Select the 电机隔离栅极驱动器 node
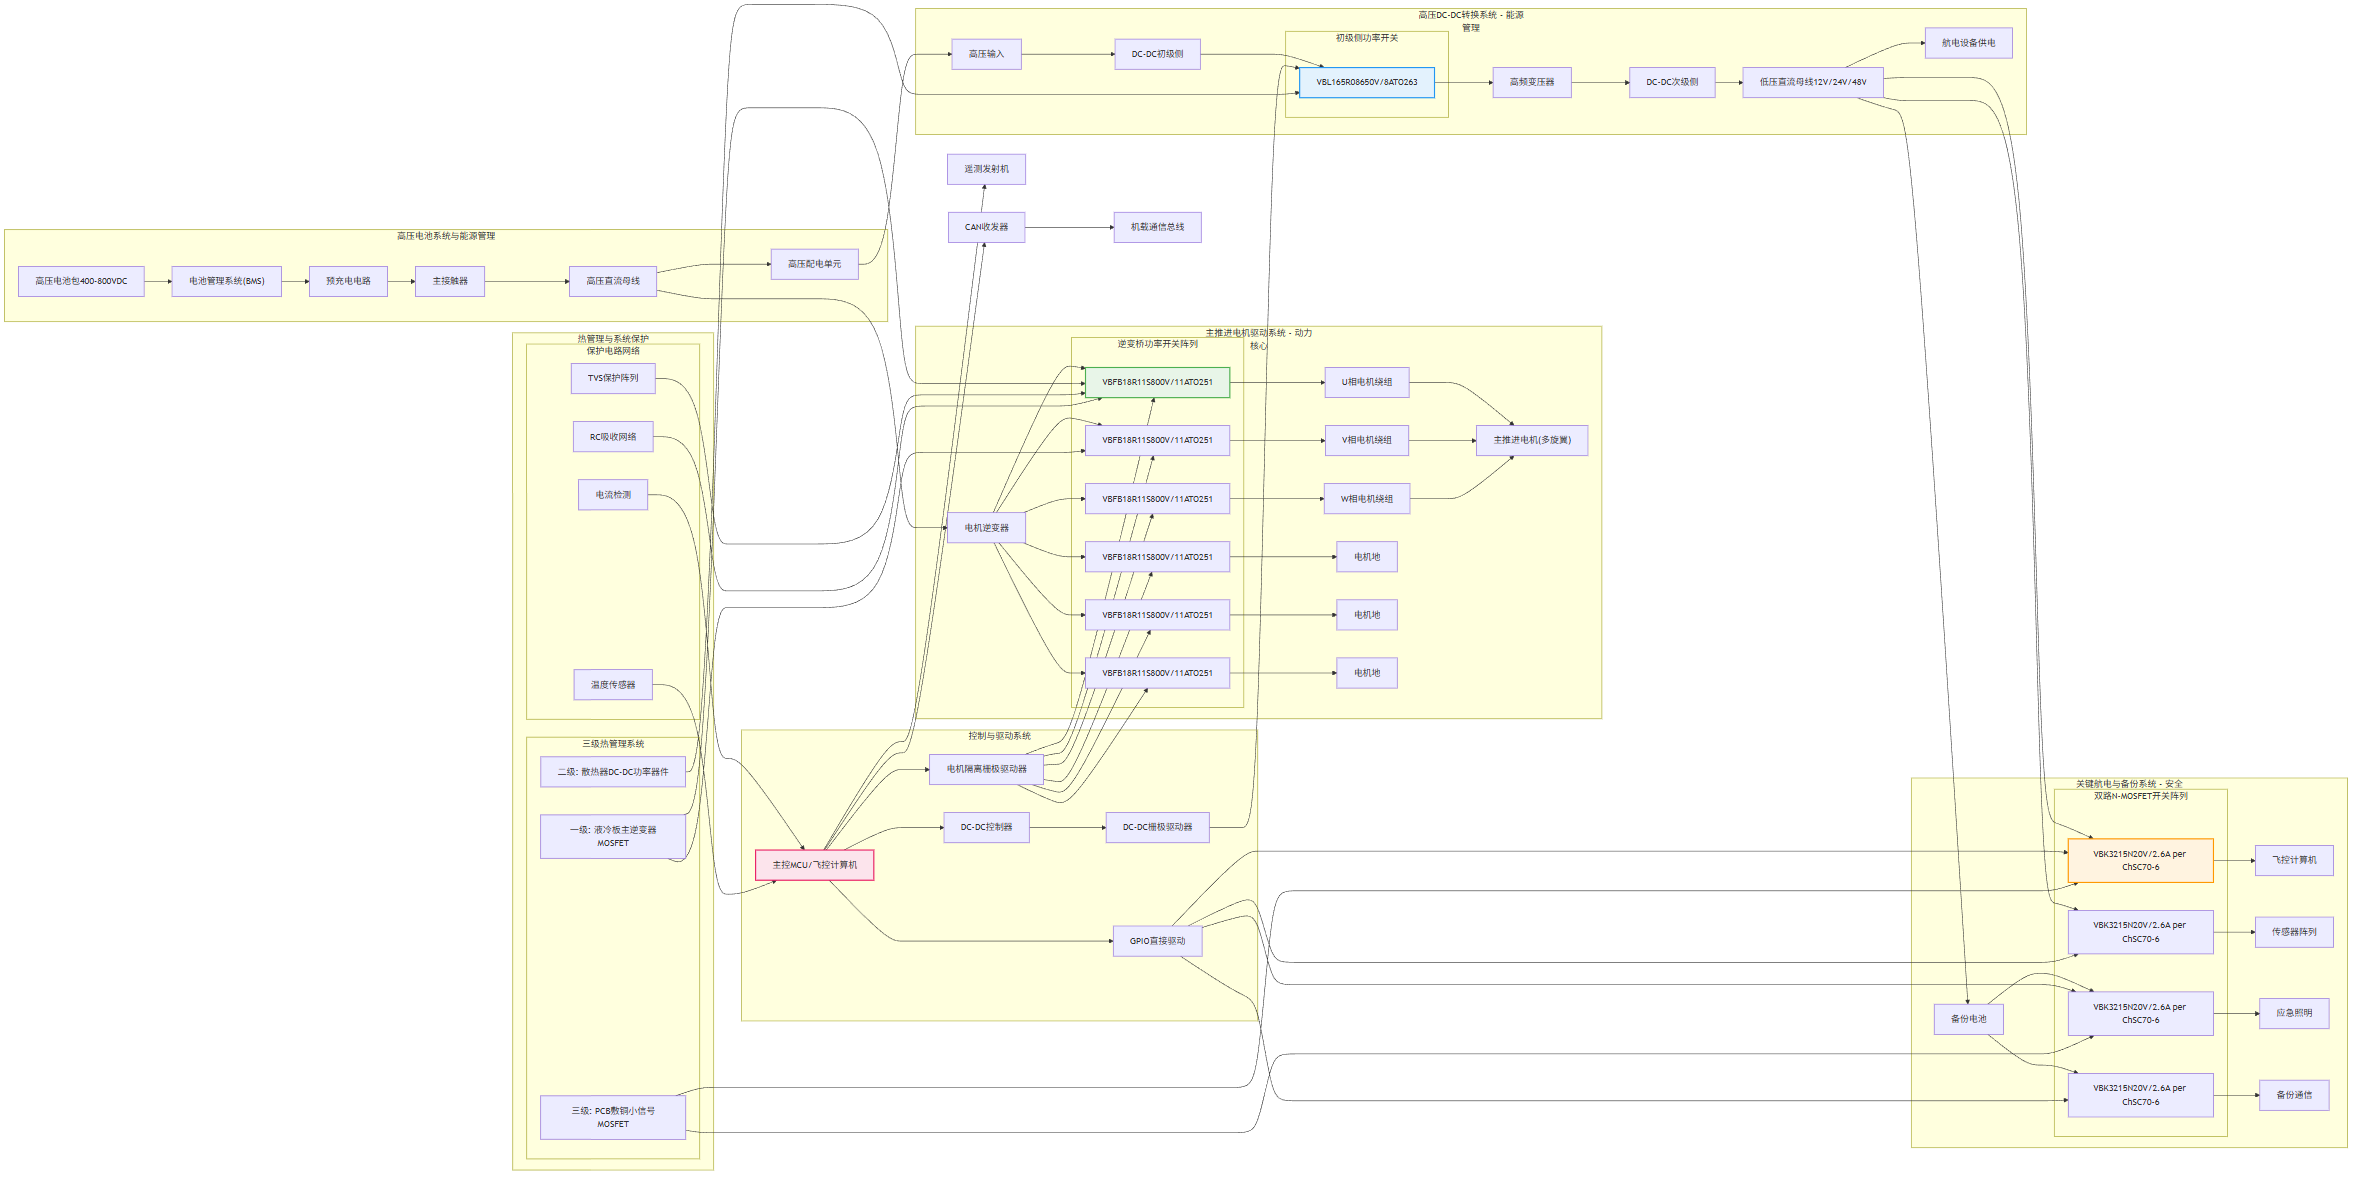 tap(986, 769)
